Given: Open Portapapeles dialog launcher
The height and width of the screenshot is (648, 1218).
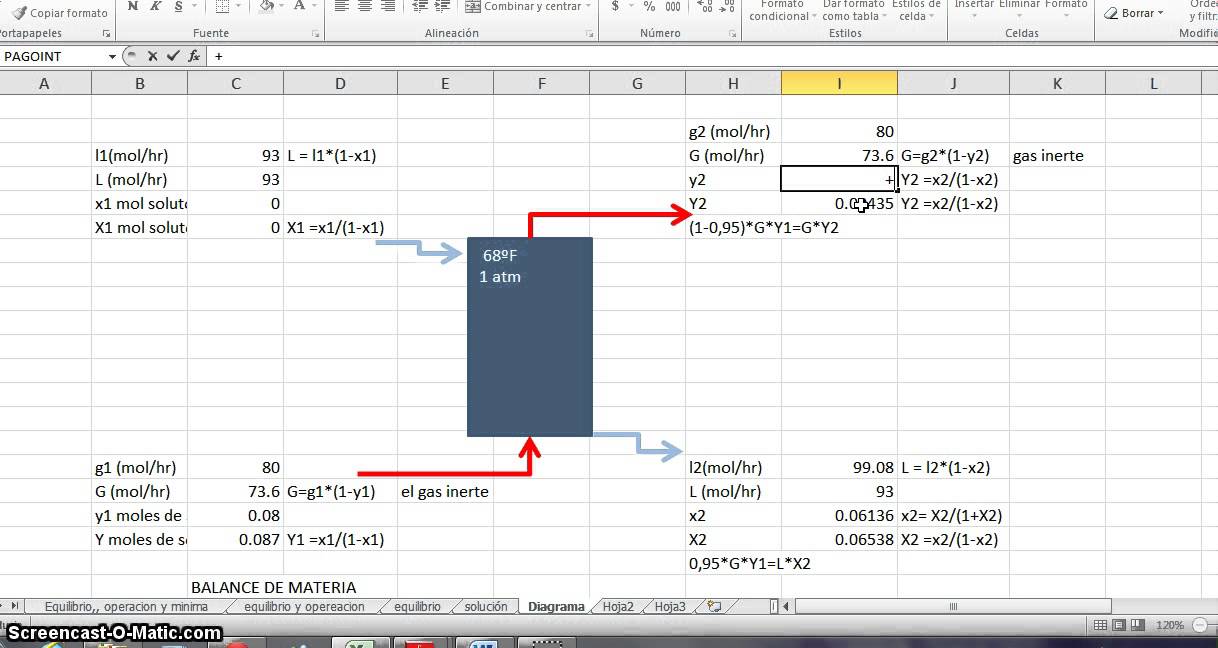Looking at the screenshot, I should (x=107, y=34).
